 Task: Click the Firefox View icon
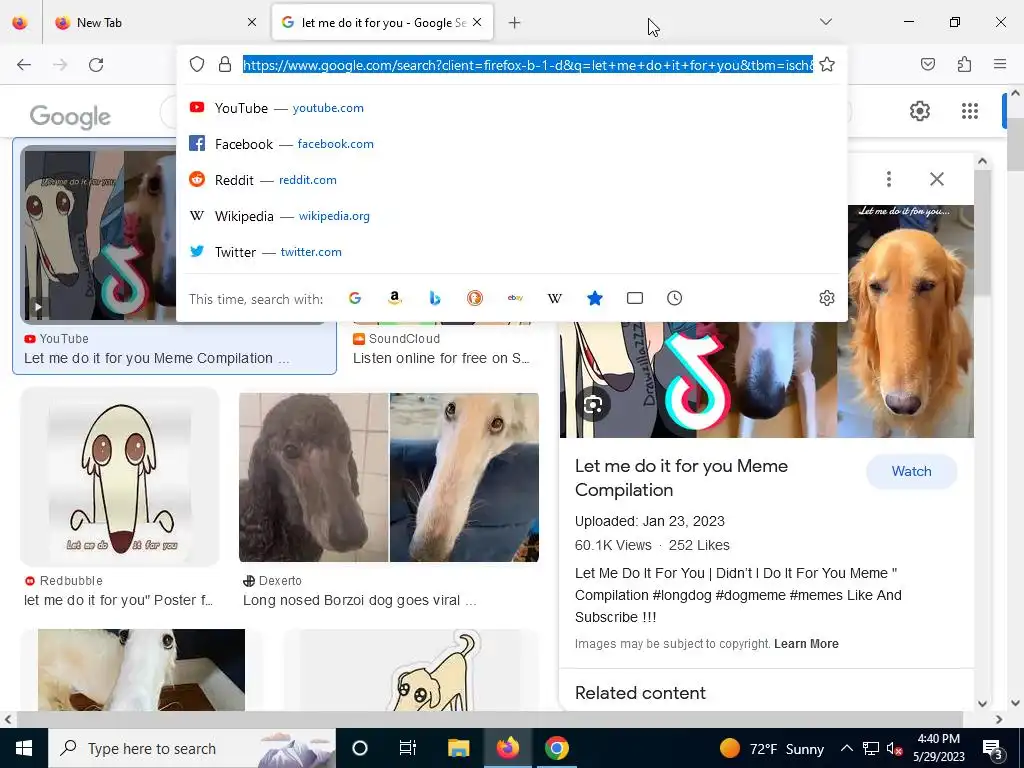(x=20, y=22)
